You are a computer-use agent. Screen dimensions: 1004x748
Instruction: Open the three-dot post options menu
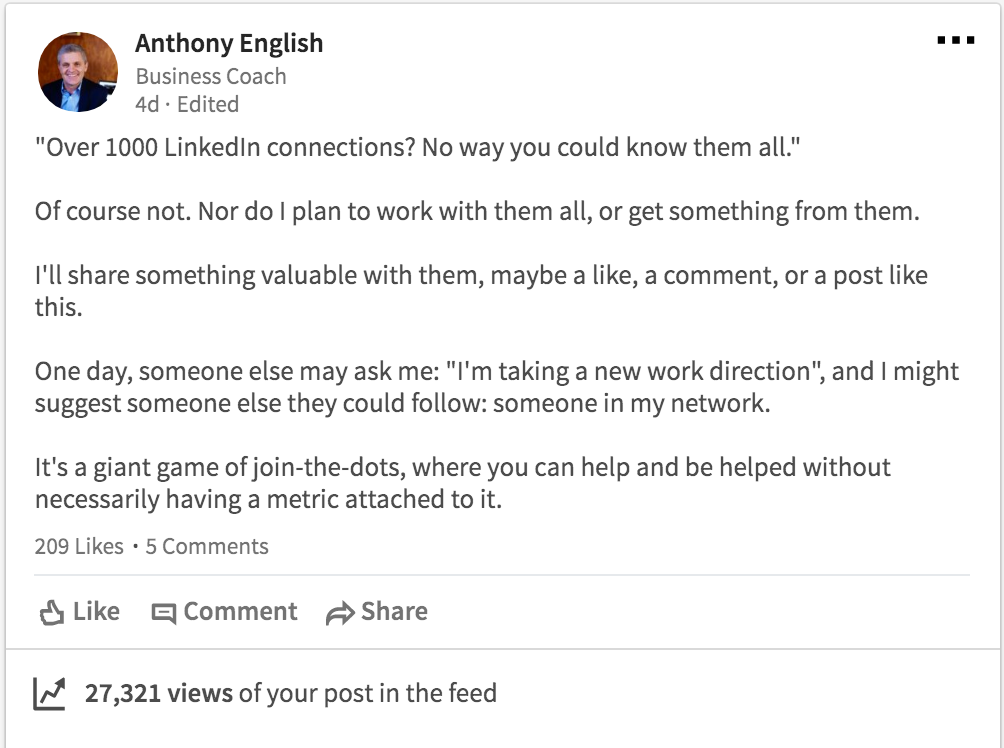[955, 41]
